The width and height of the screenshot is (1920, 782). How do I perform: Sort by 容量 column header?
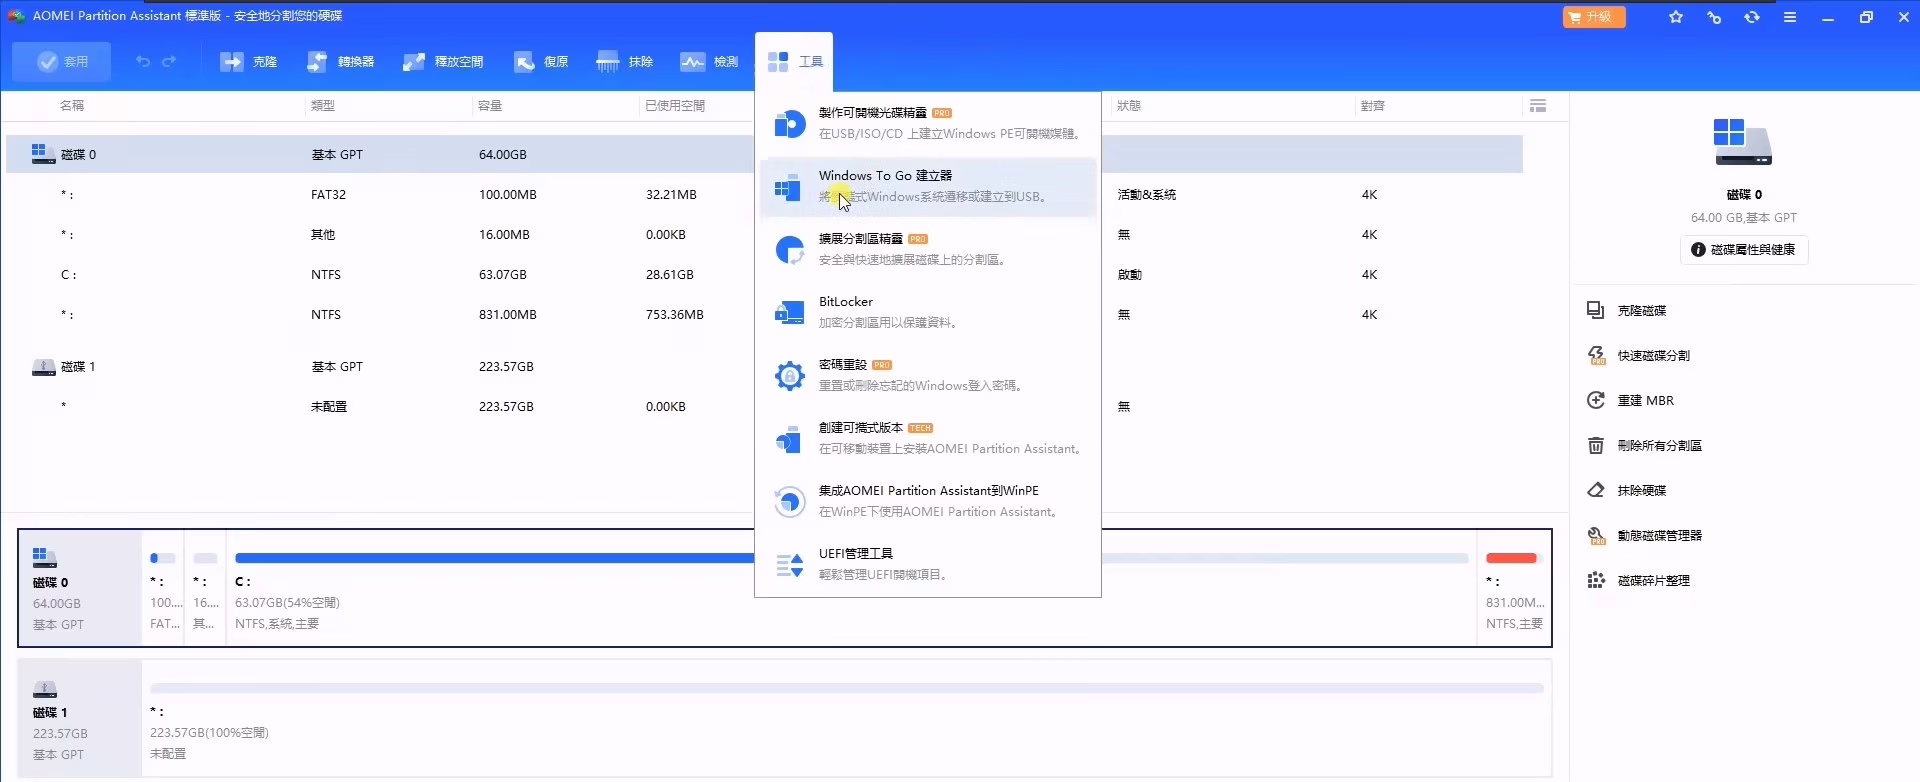click(490, 106)
